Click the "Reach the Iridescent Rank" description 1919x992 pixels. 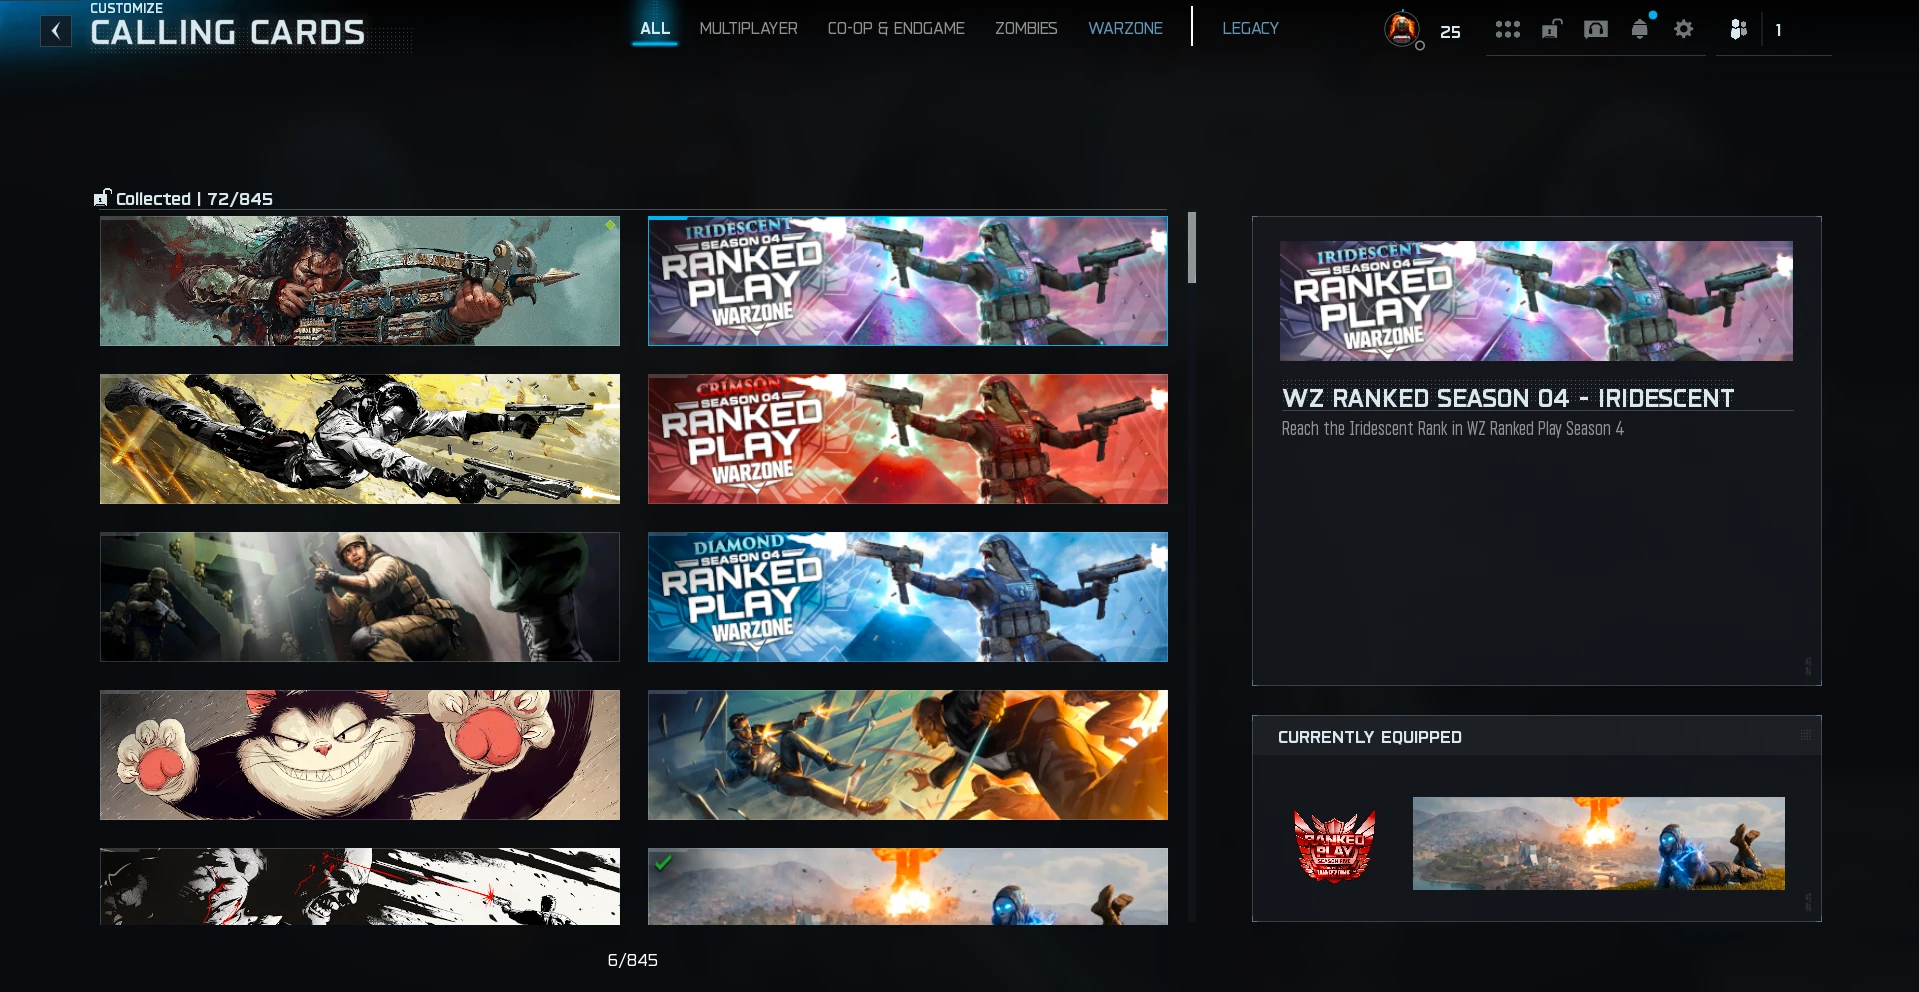point(1453,429)
